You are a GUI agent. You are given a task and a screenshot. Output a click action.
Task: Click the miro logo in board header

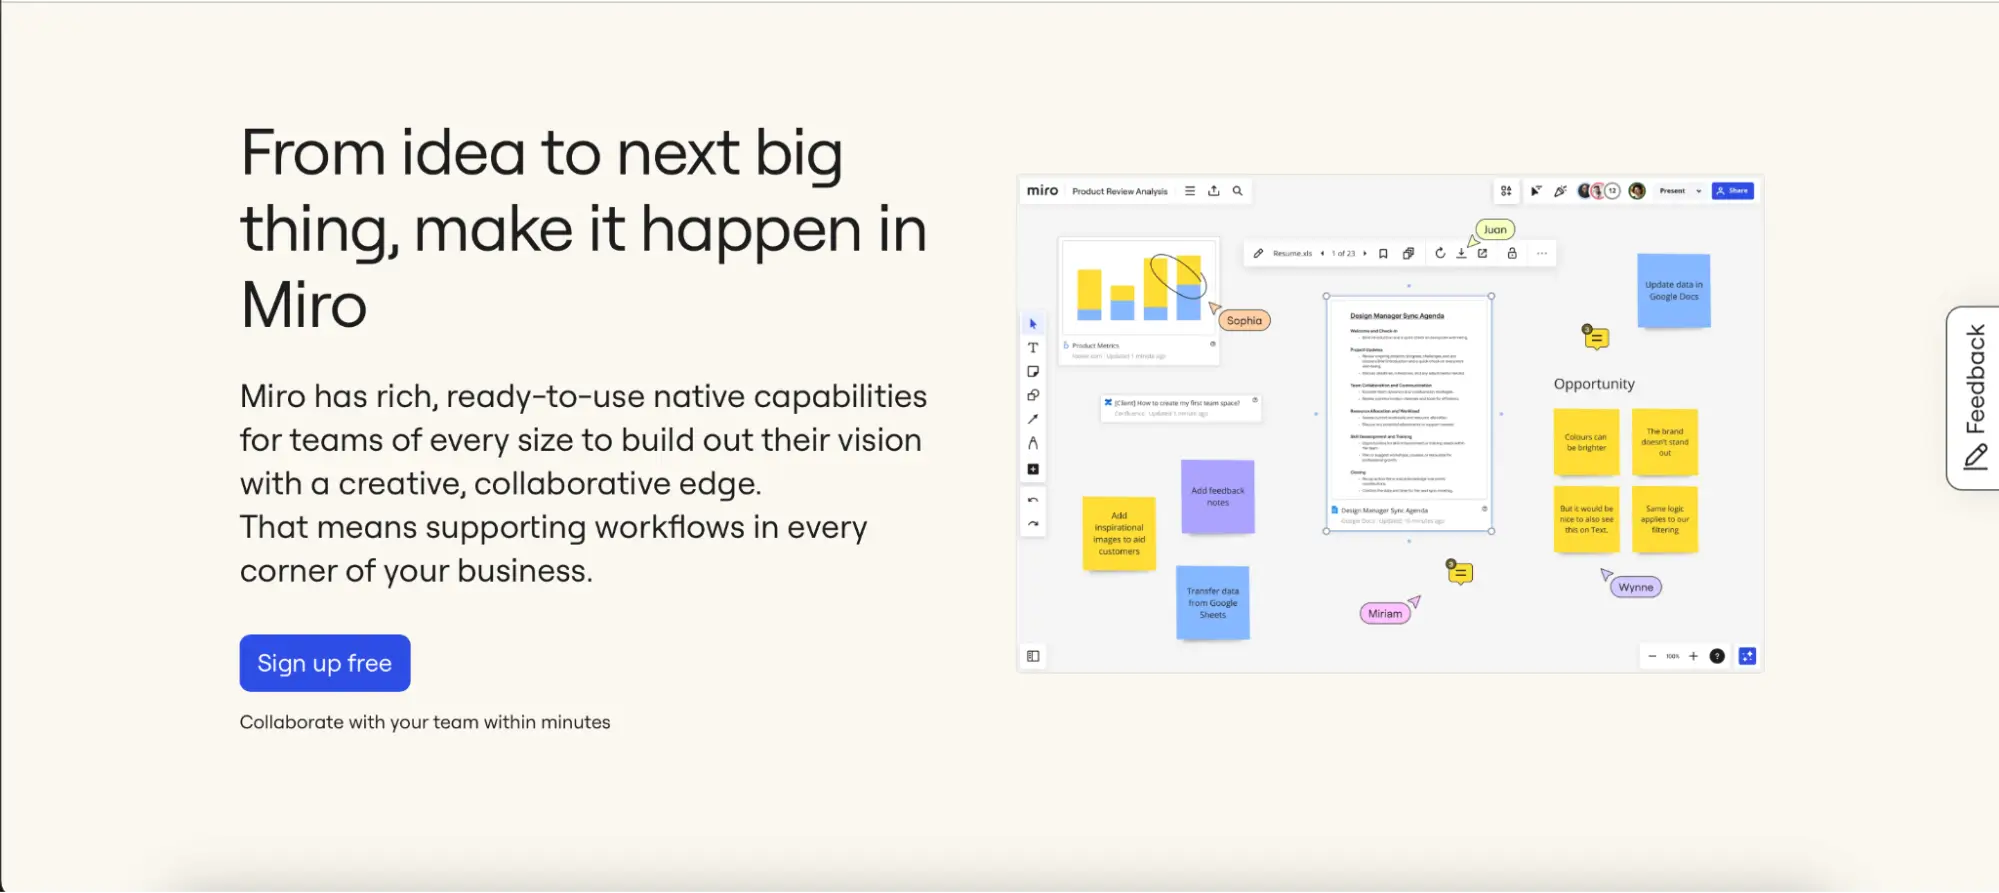(1042, 191)
